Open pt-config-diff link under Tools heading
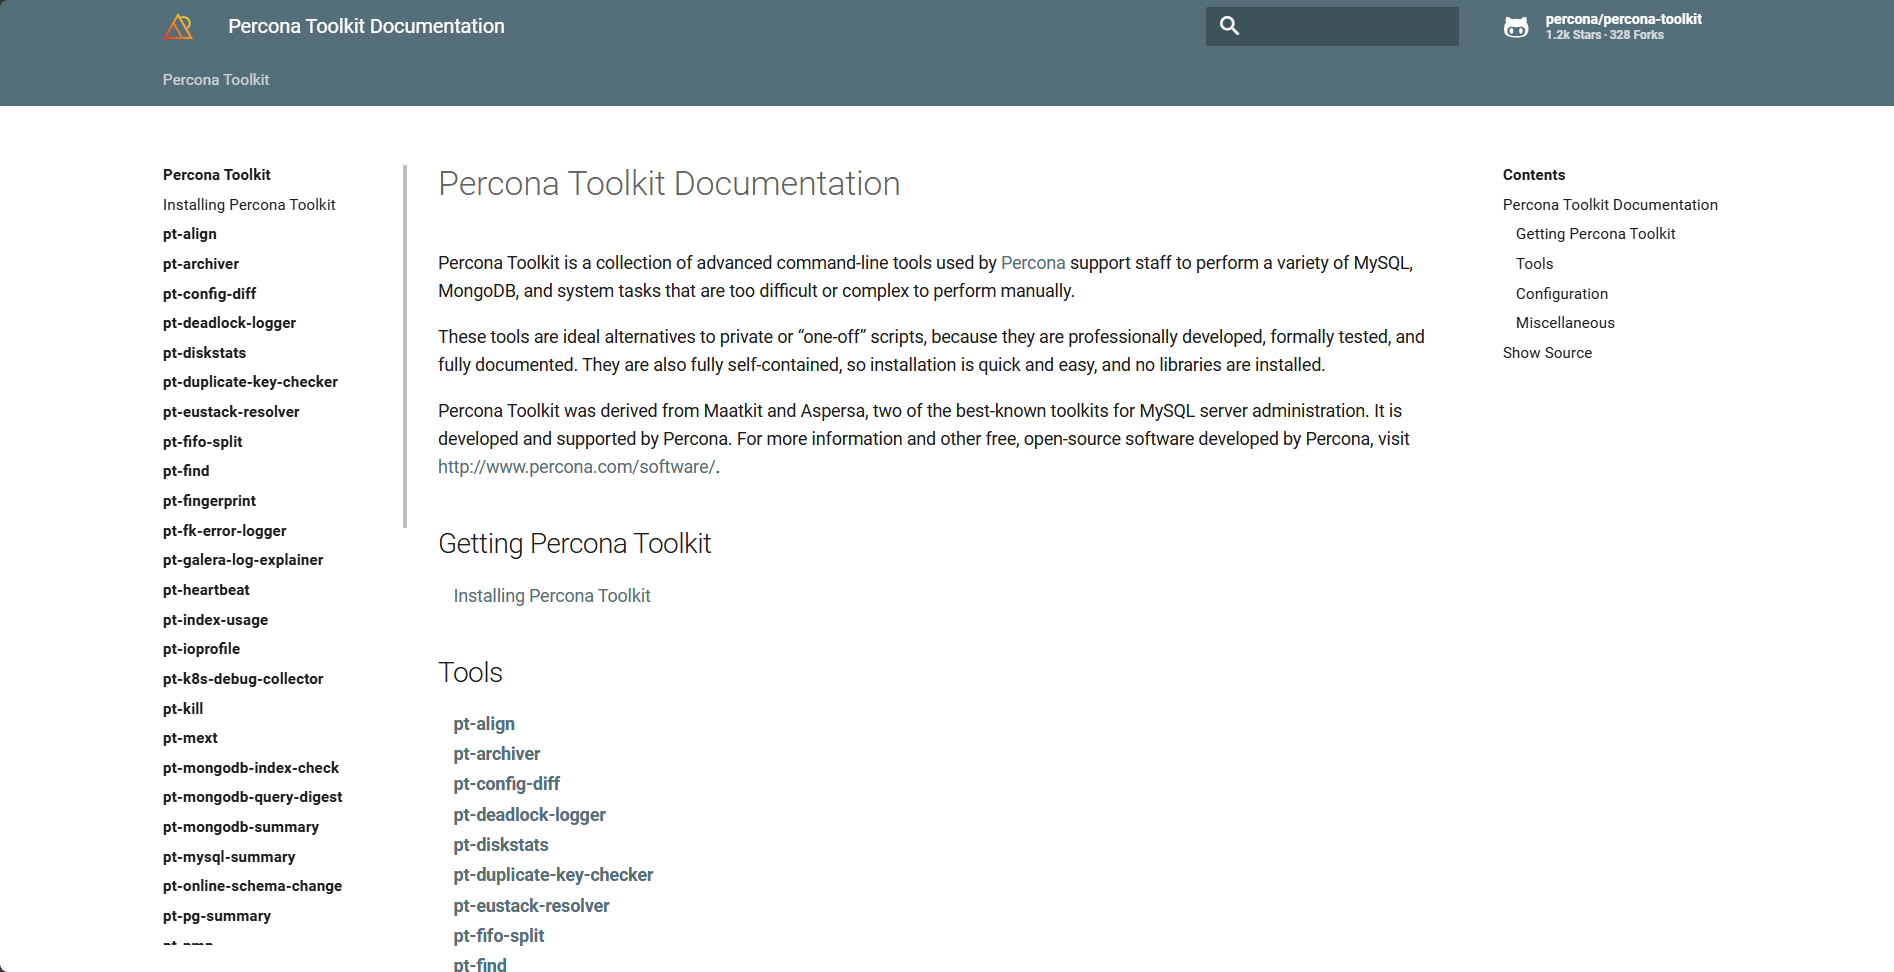The image size is (1894, 972). (506, 784)
